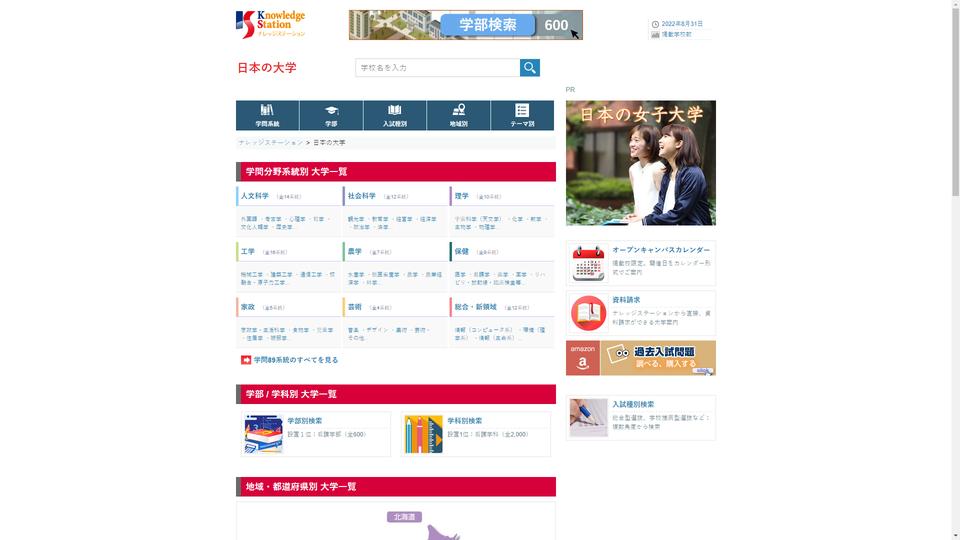Image resolution: width=960 pixels, height=540 pixels.
Task: Open オープンキャンパスカレンダー link
Action: point(661,250)
